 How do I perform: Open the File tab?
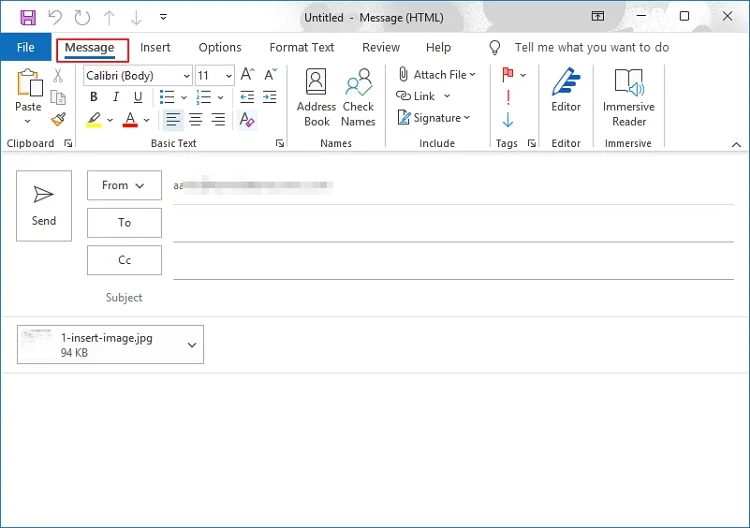tap(25, 47)
